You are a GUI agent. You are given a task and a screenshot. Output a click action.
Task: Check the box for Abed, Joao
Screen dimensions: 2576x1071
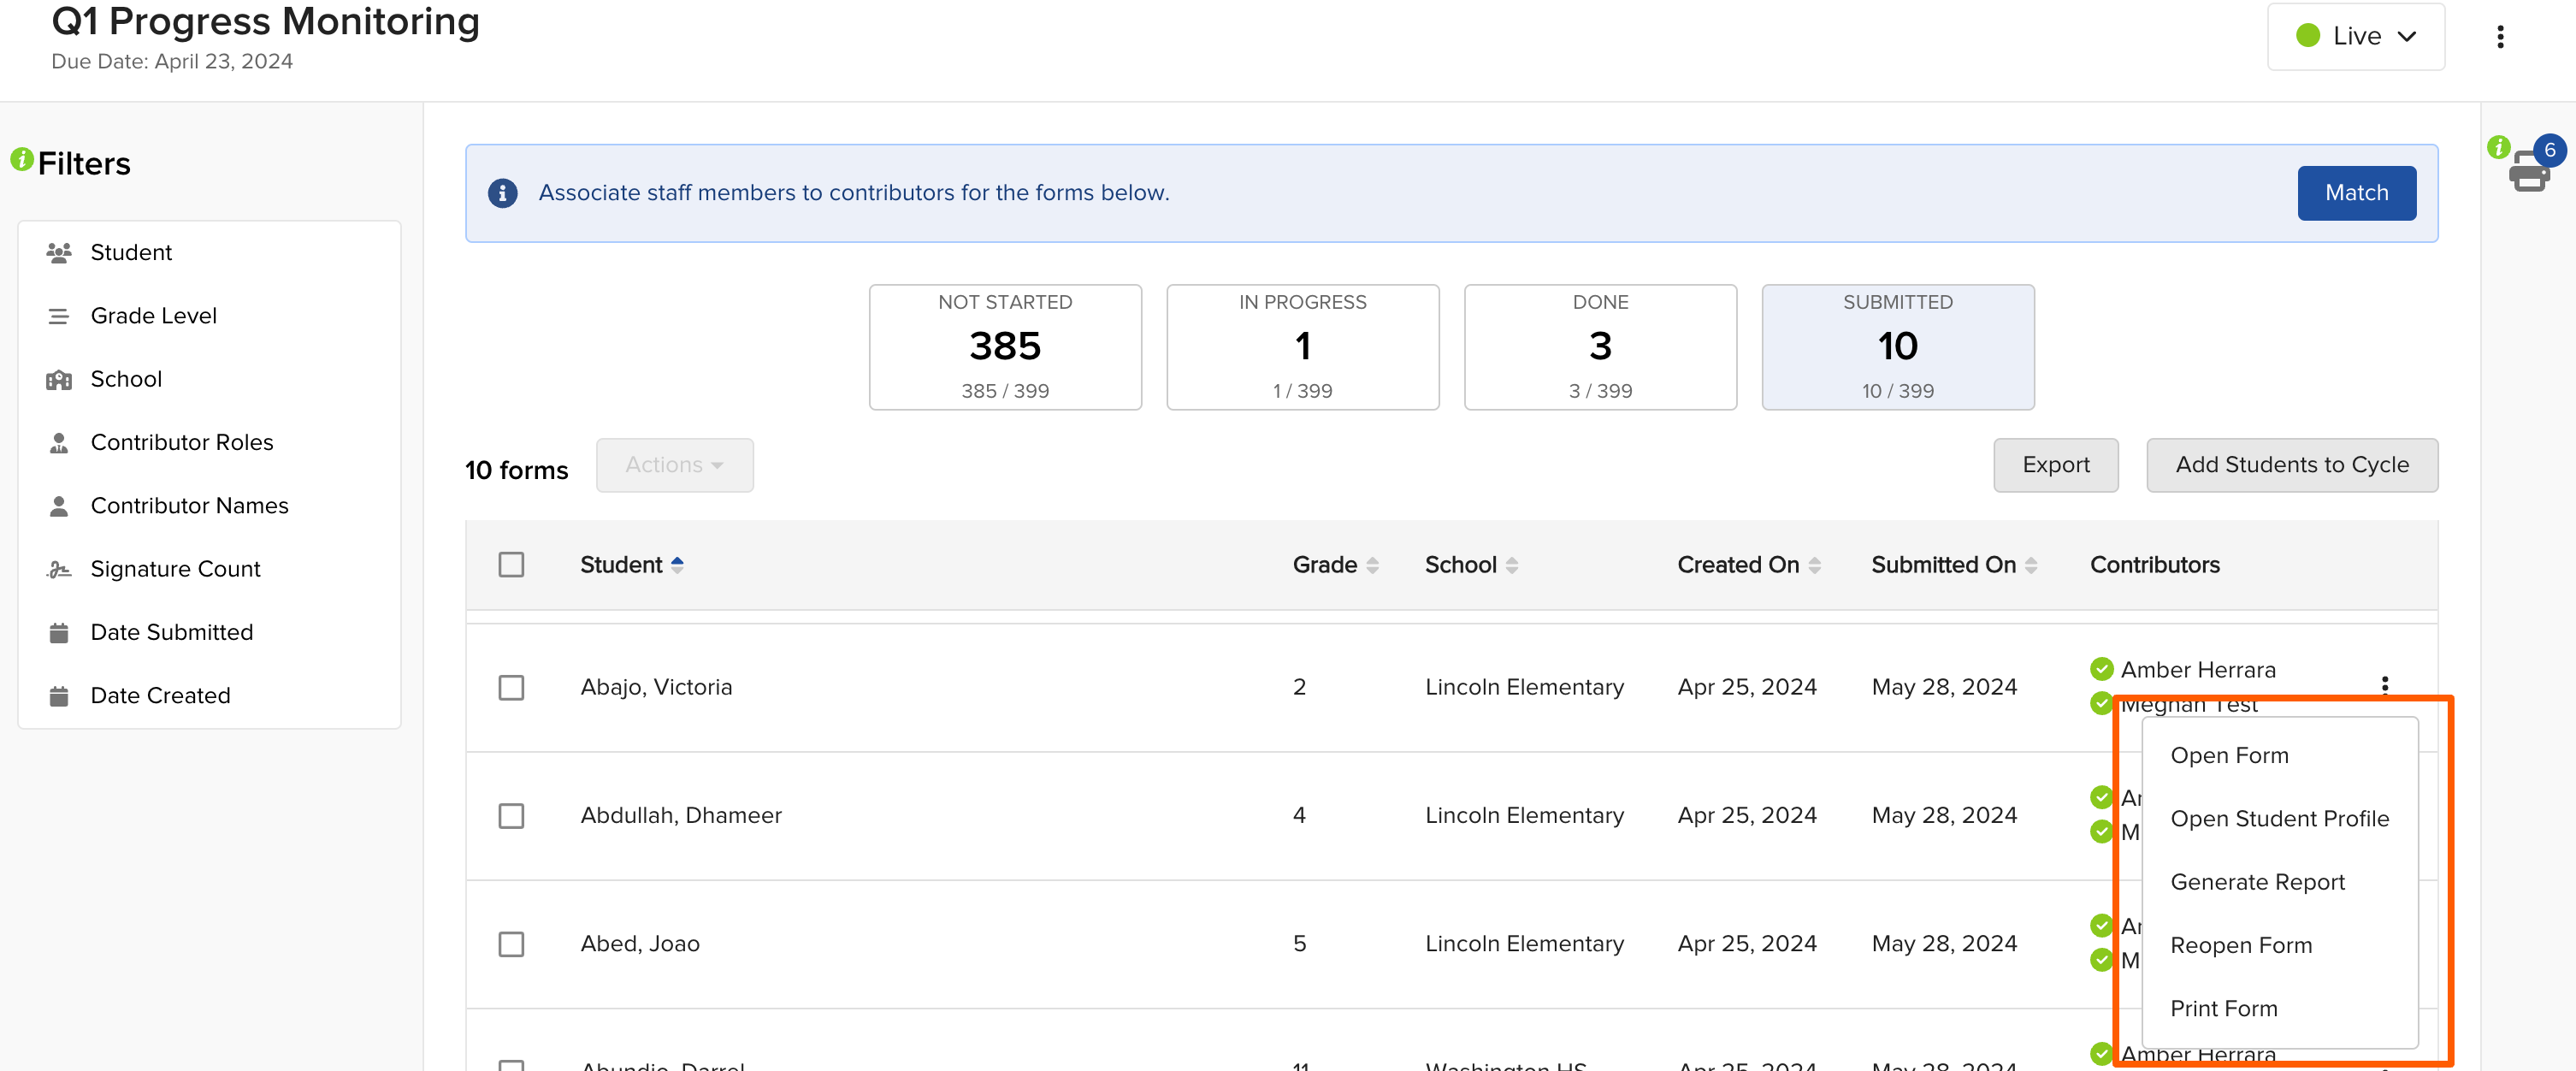511,944
